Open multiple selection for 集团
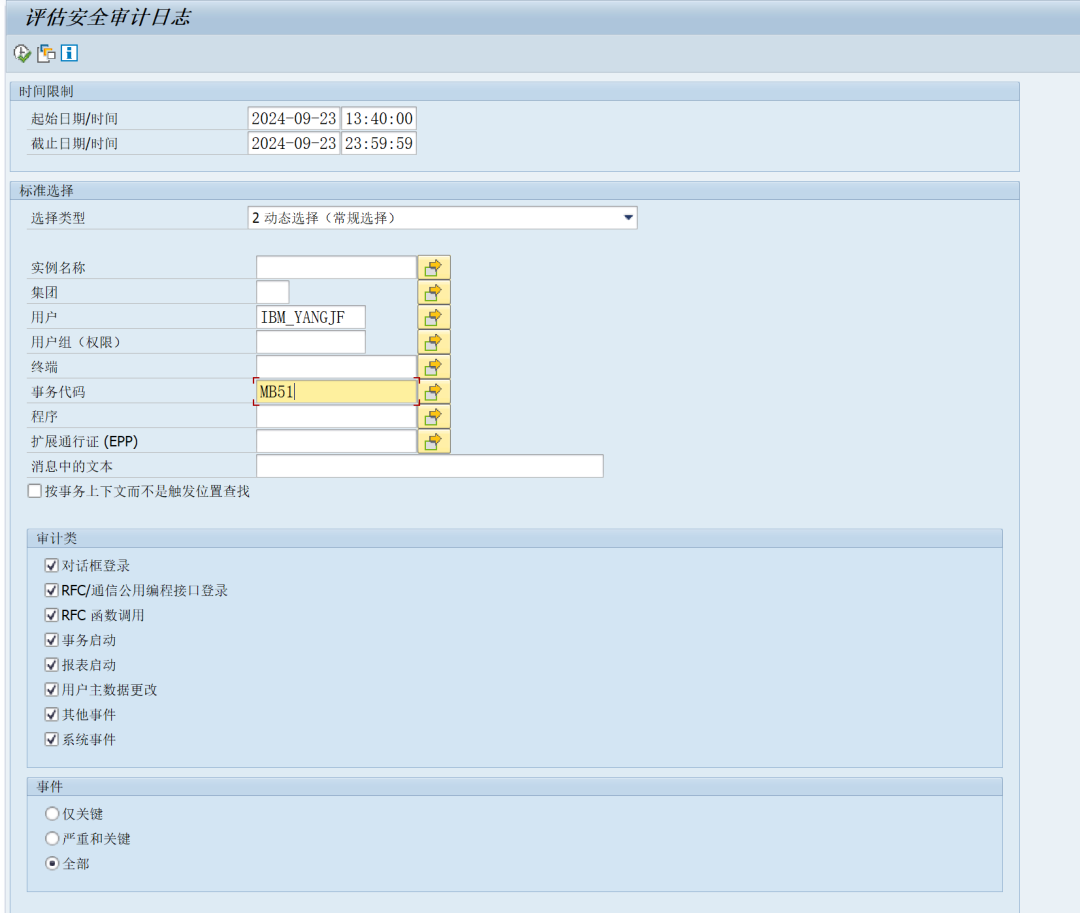Viewport: 1080px width, 913px height. click(434, 293)
